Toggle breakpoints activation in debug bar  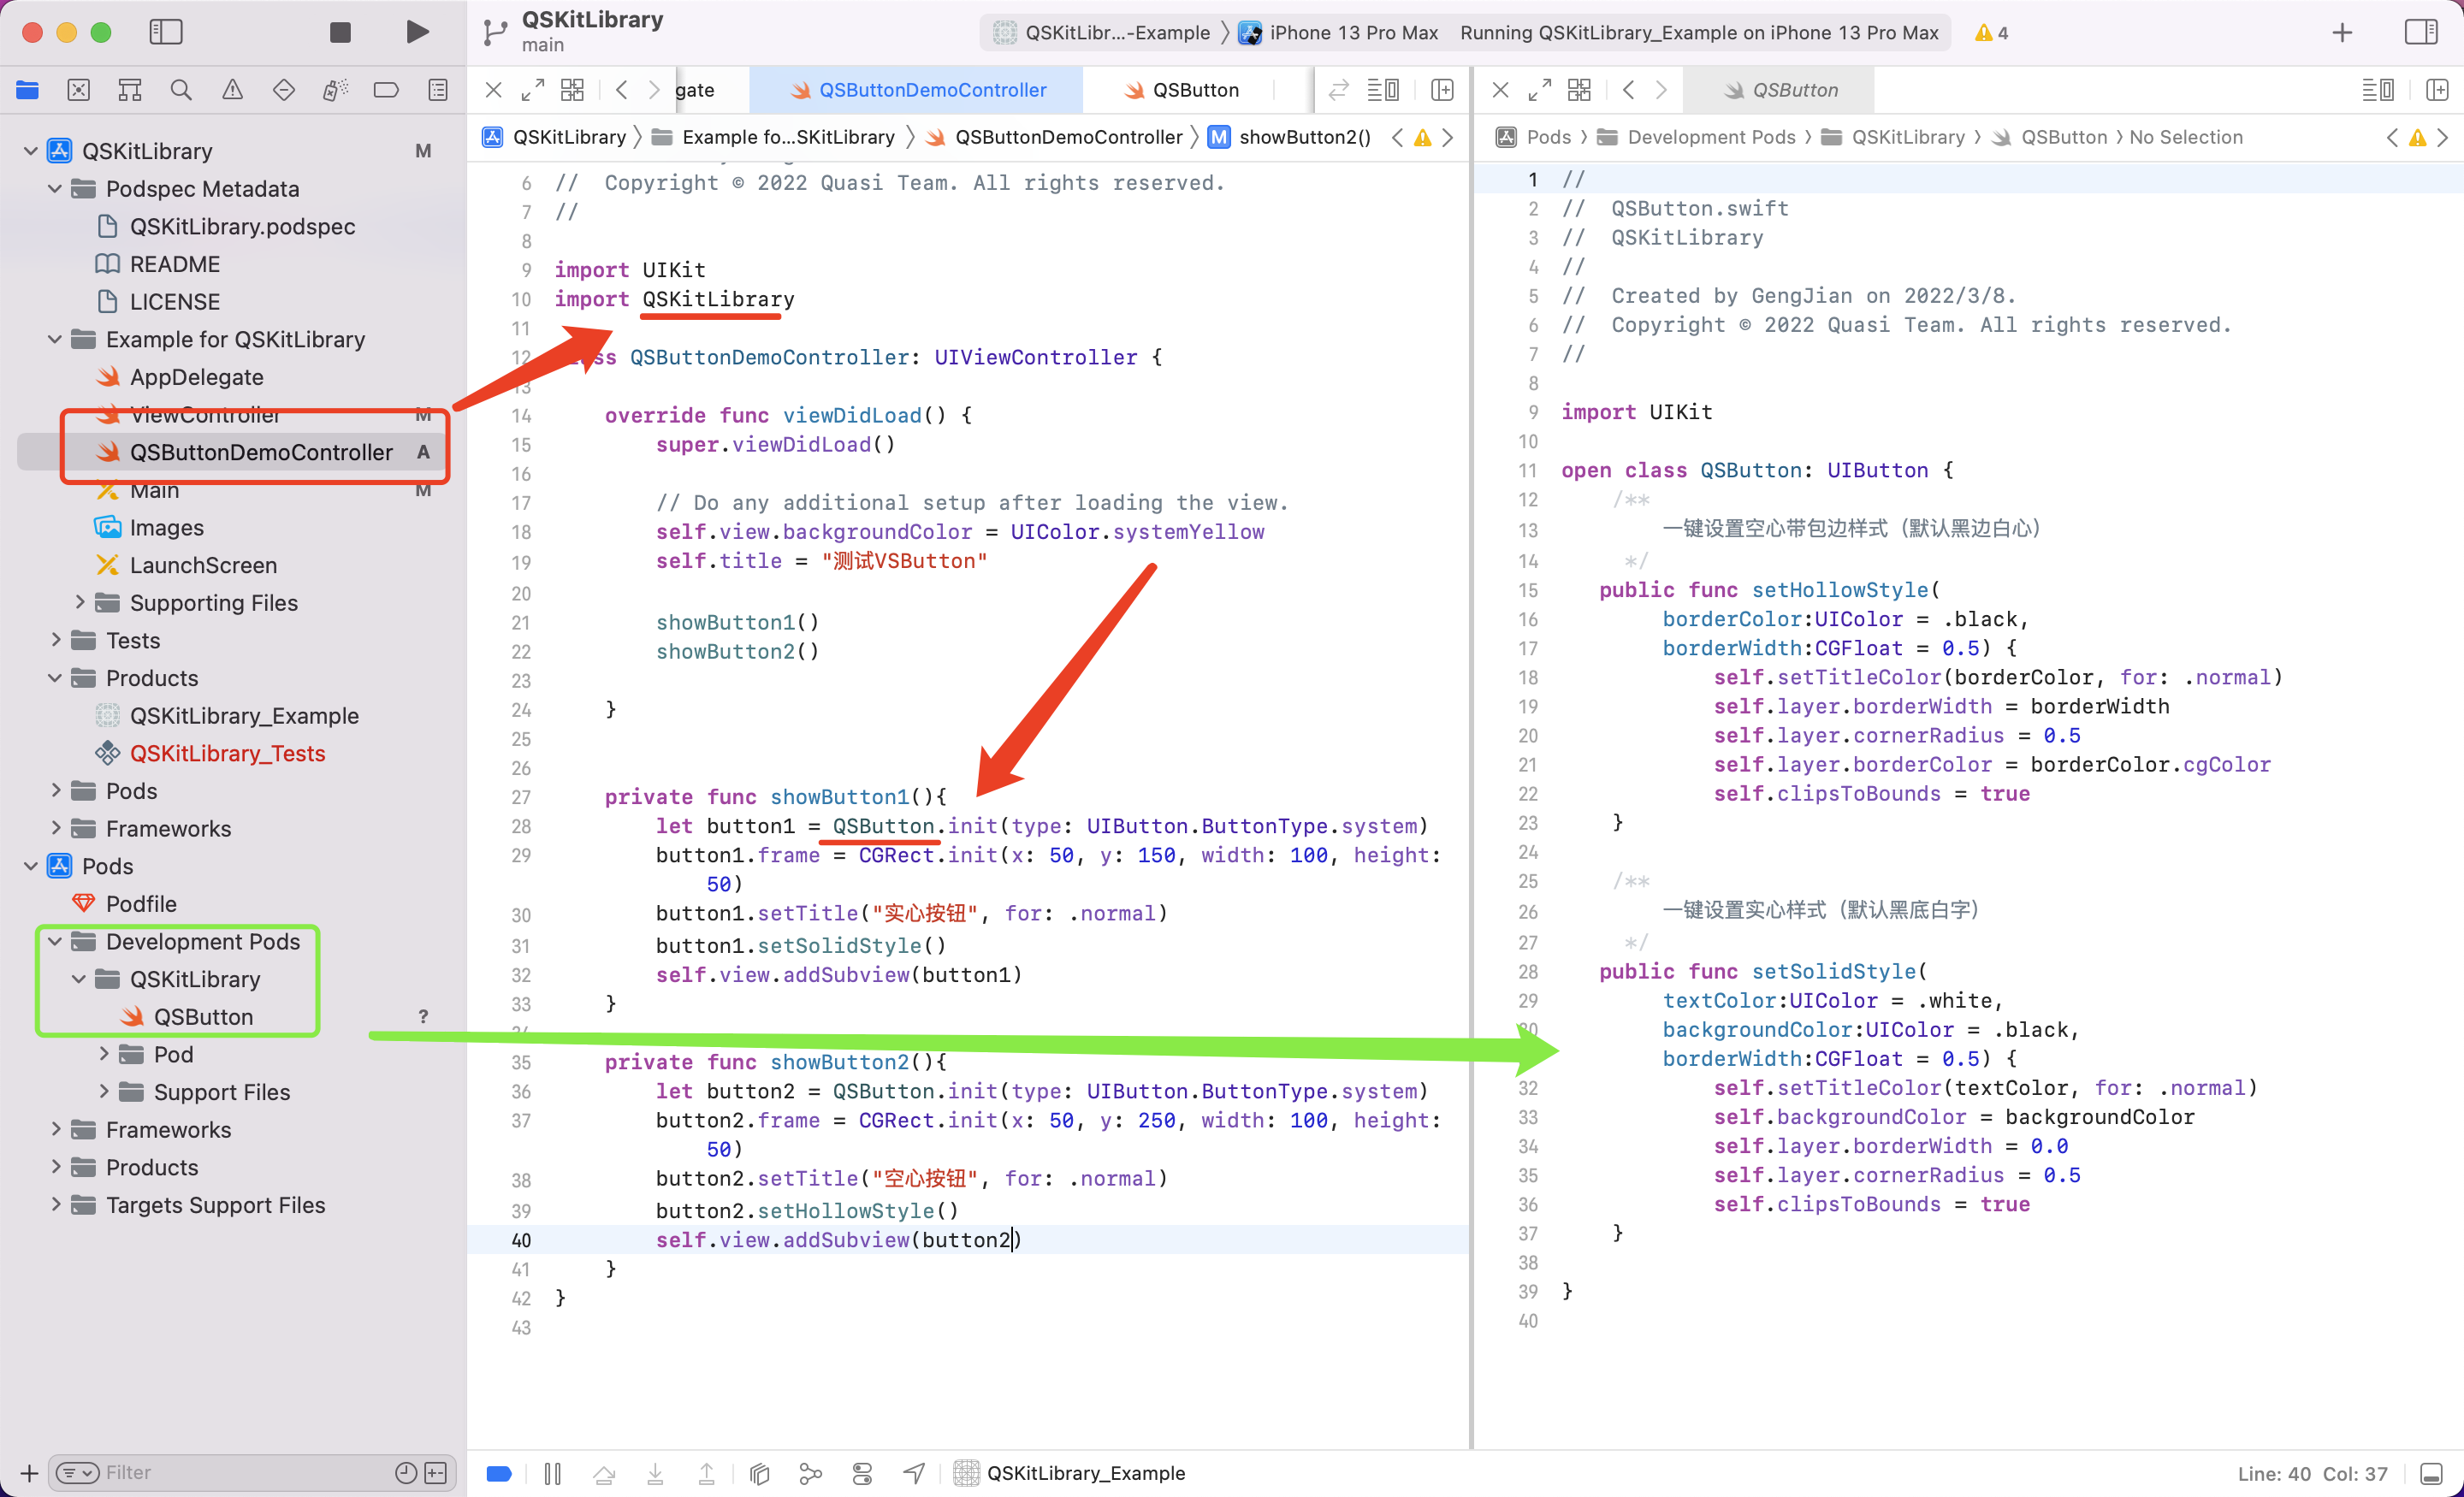[499, 1472]
